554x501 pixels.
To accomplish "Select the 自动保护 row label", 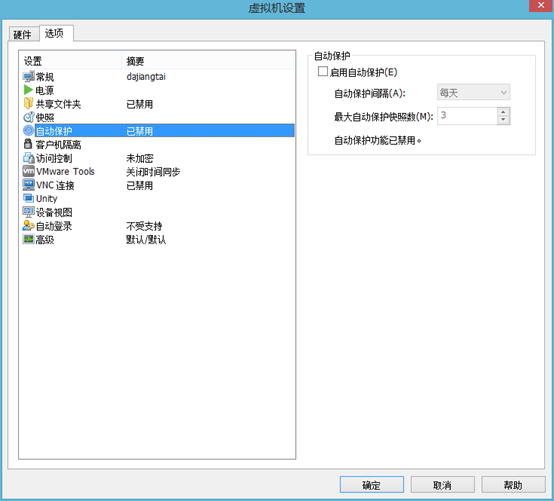I will tap(54, 131).
